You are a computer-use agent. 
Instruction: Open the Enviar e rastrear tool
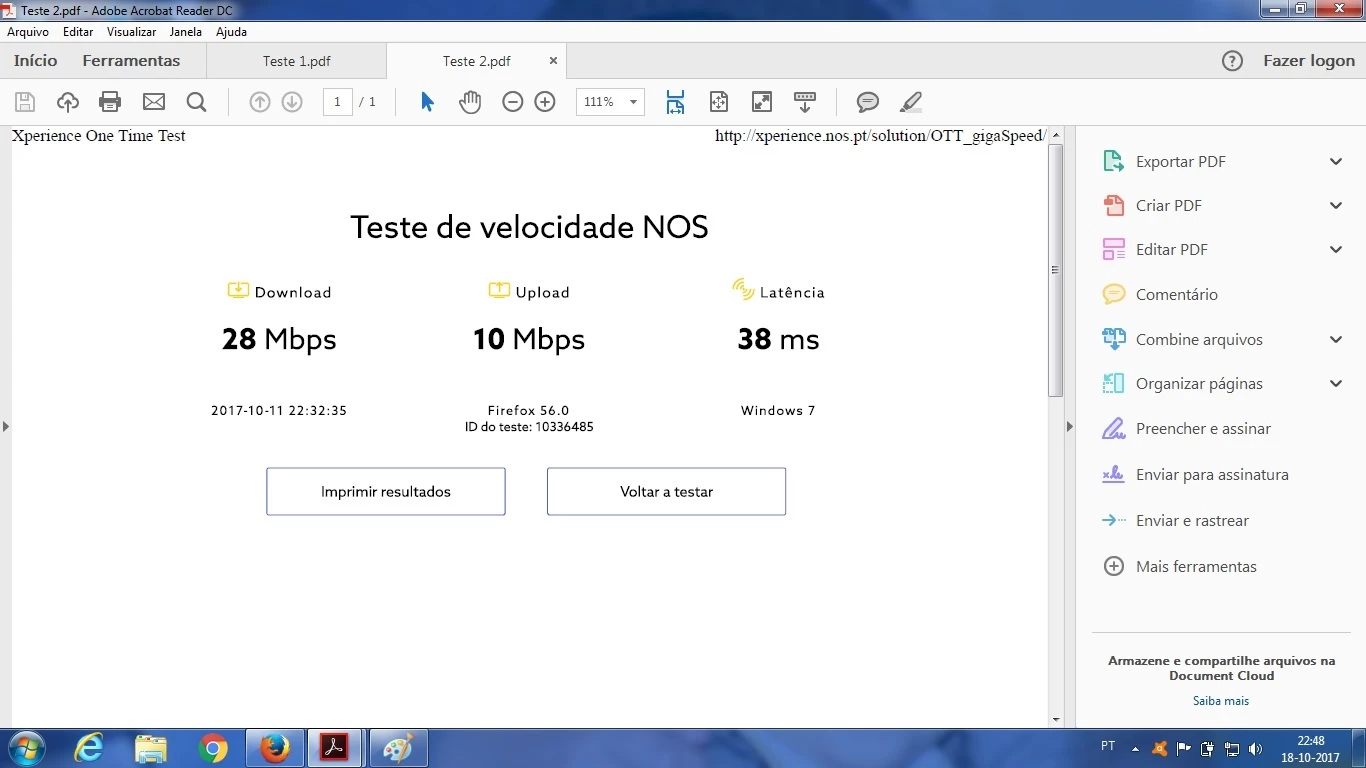[1192, 521]
